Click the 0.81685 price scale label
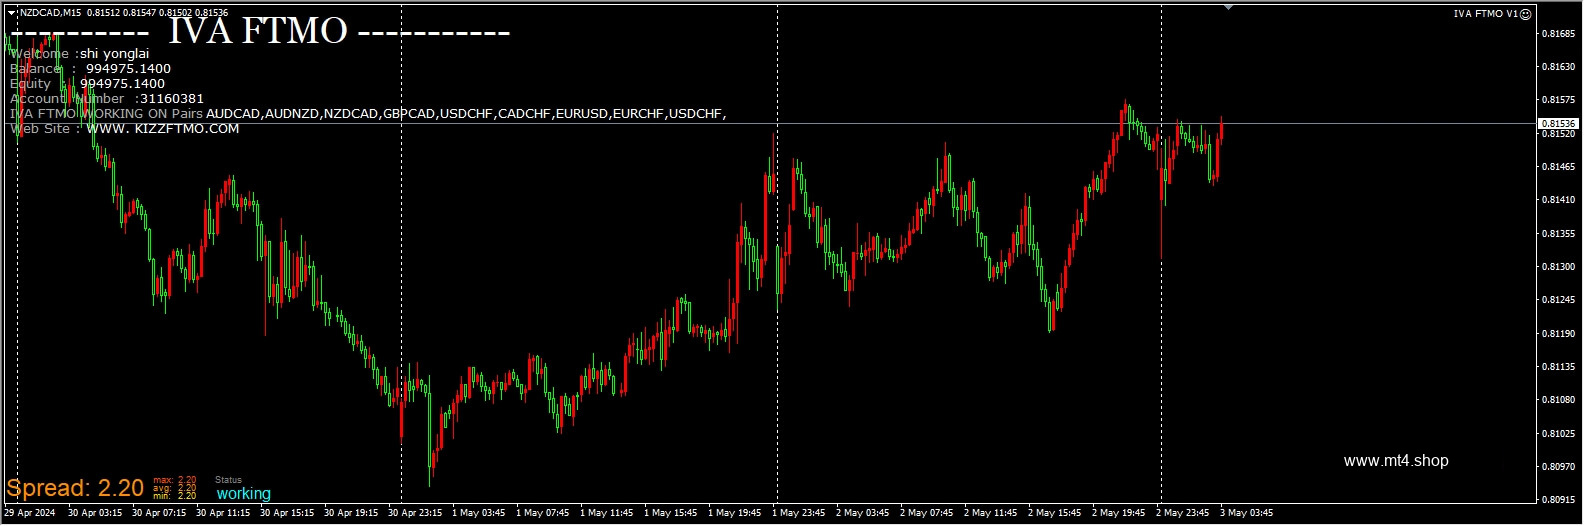 pos(1559,34)
